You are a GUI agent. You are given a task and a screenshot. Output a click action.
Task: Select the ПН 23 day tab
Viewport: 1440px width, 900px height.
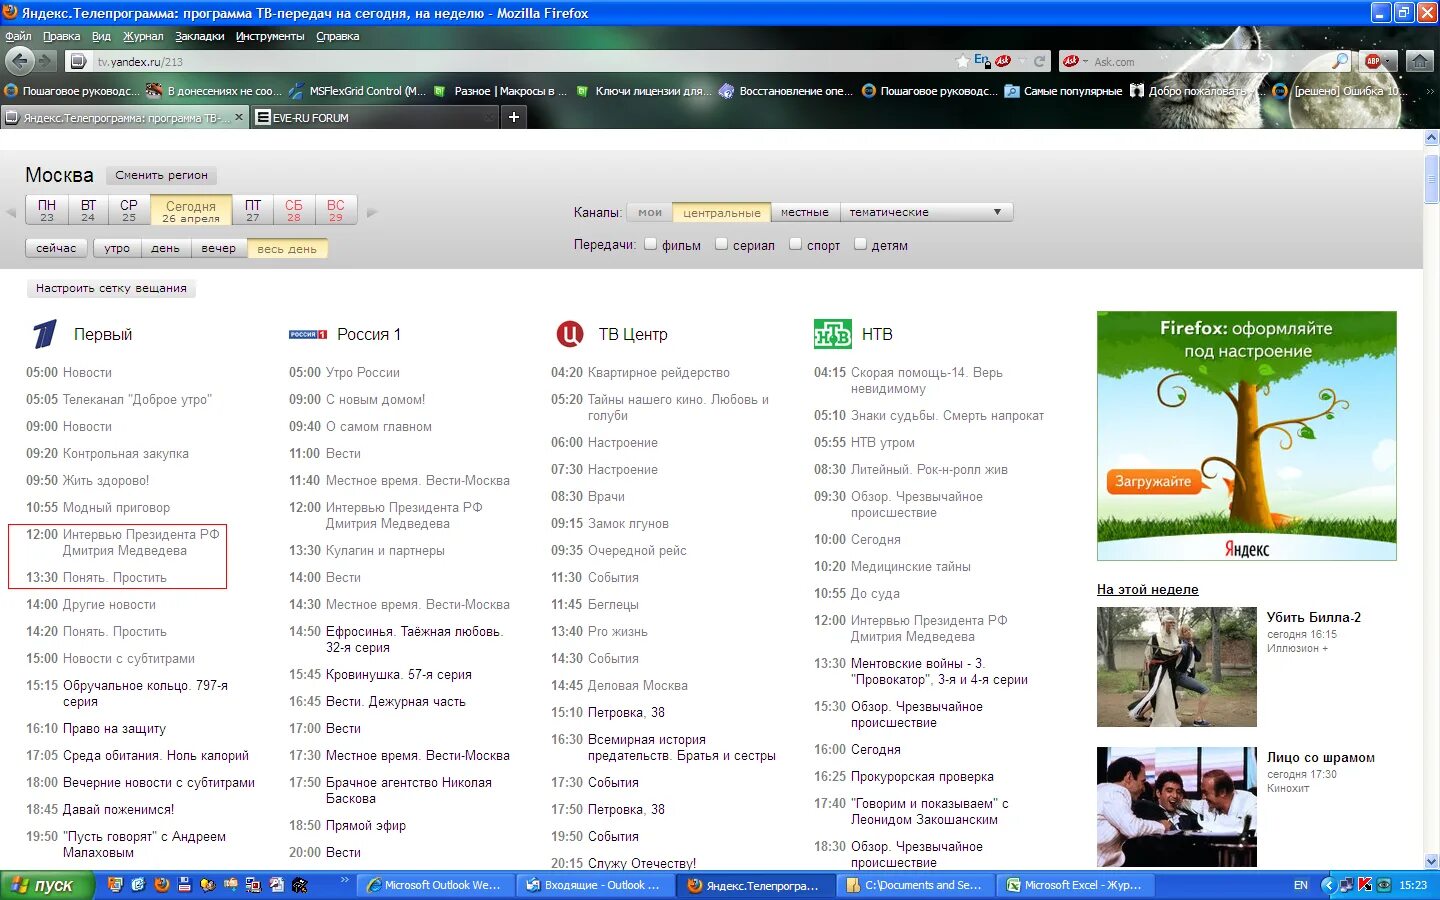[x=47, y=210]
